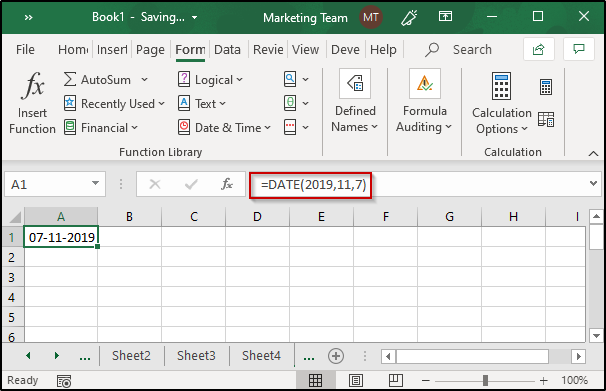Switch to the Data tab
The height and width of the screenshot is (391, 606).
click(227, 49)
